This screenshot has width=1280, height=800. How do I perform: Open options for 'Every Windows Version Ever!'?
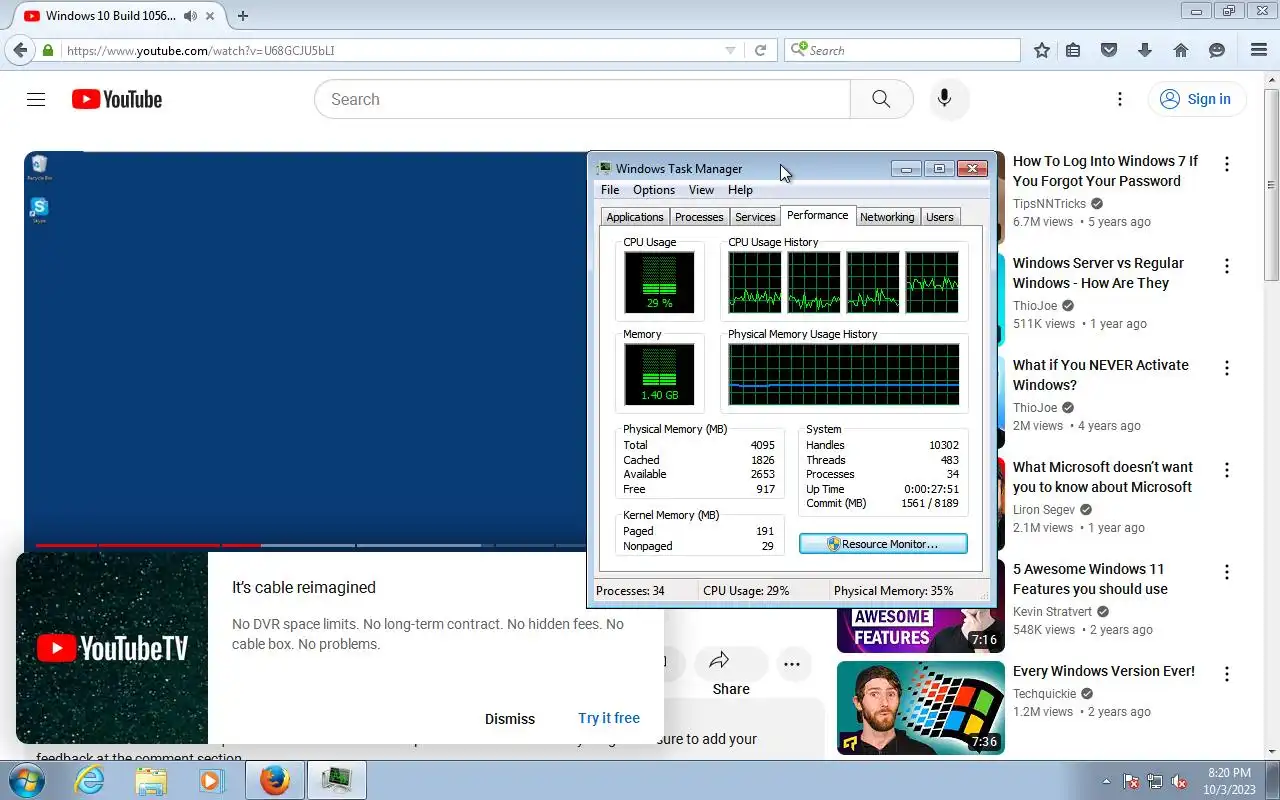tap(1227, 674)
